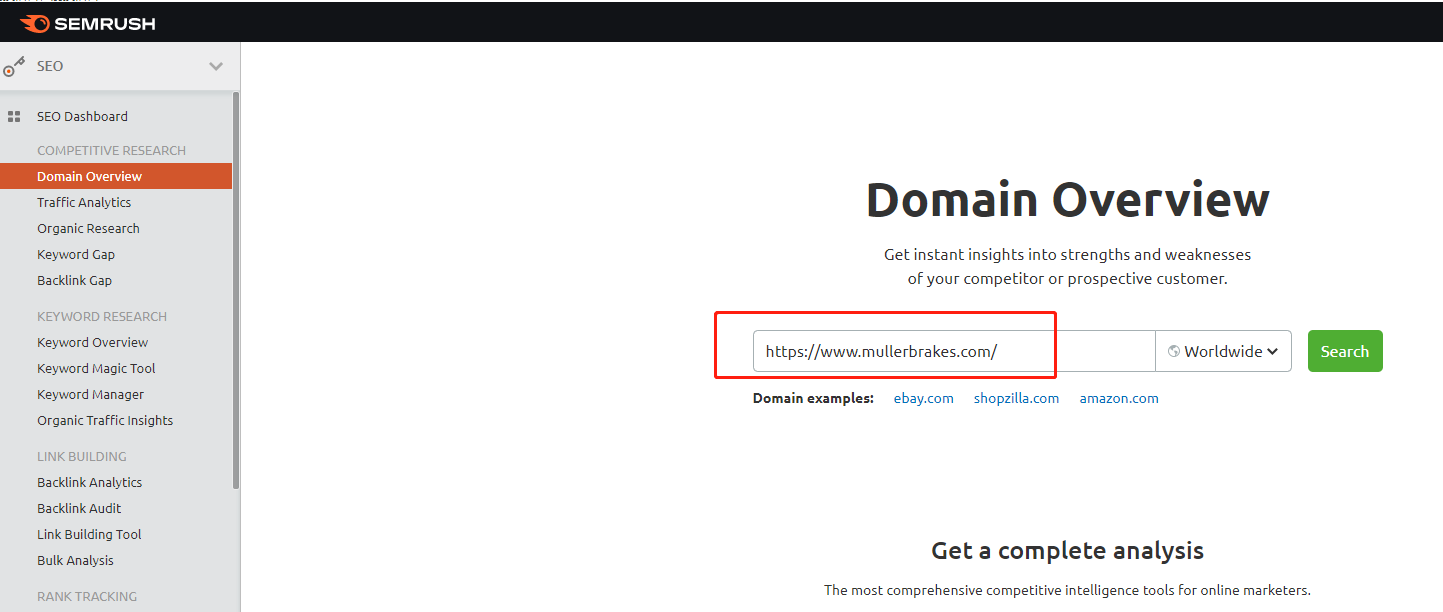Open Keyword Overview
Image resolution: width=1443 pixels, height=612 pixels.
click(x=92, y=342)
